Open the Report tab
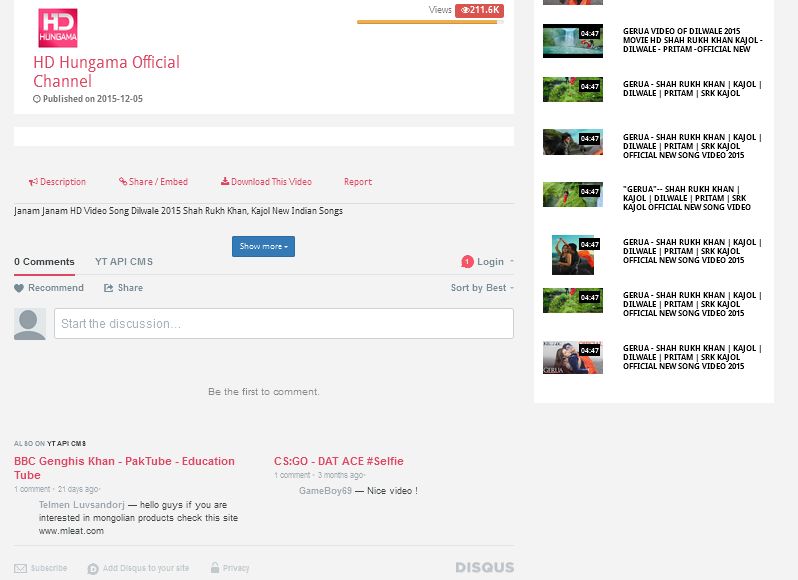The height and width of the screenshot is (580, 798). (357, 182)
